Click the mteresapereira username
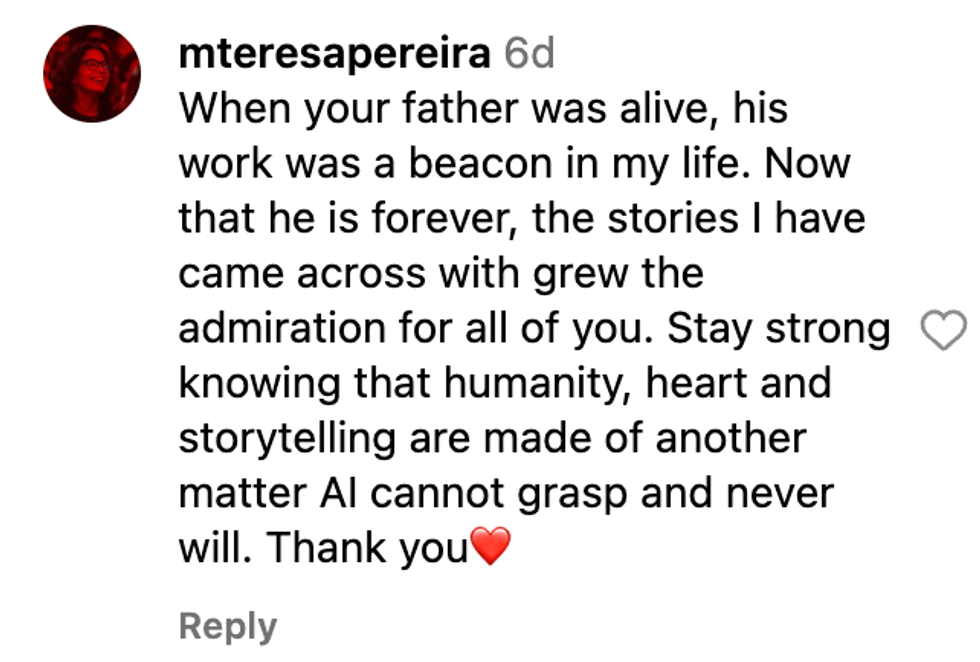This screenshot has height=662, width=980. [334, 55]
